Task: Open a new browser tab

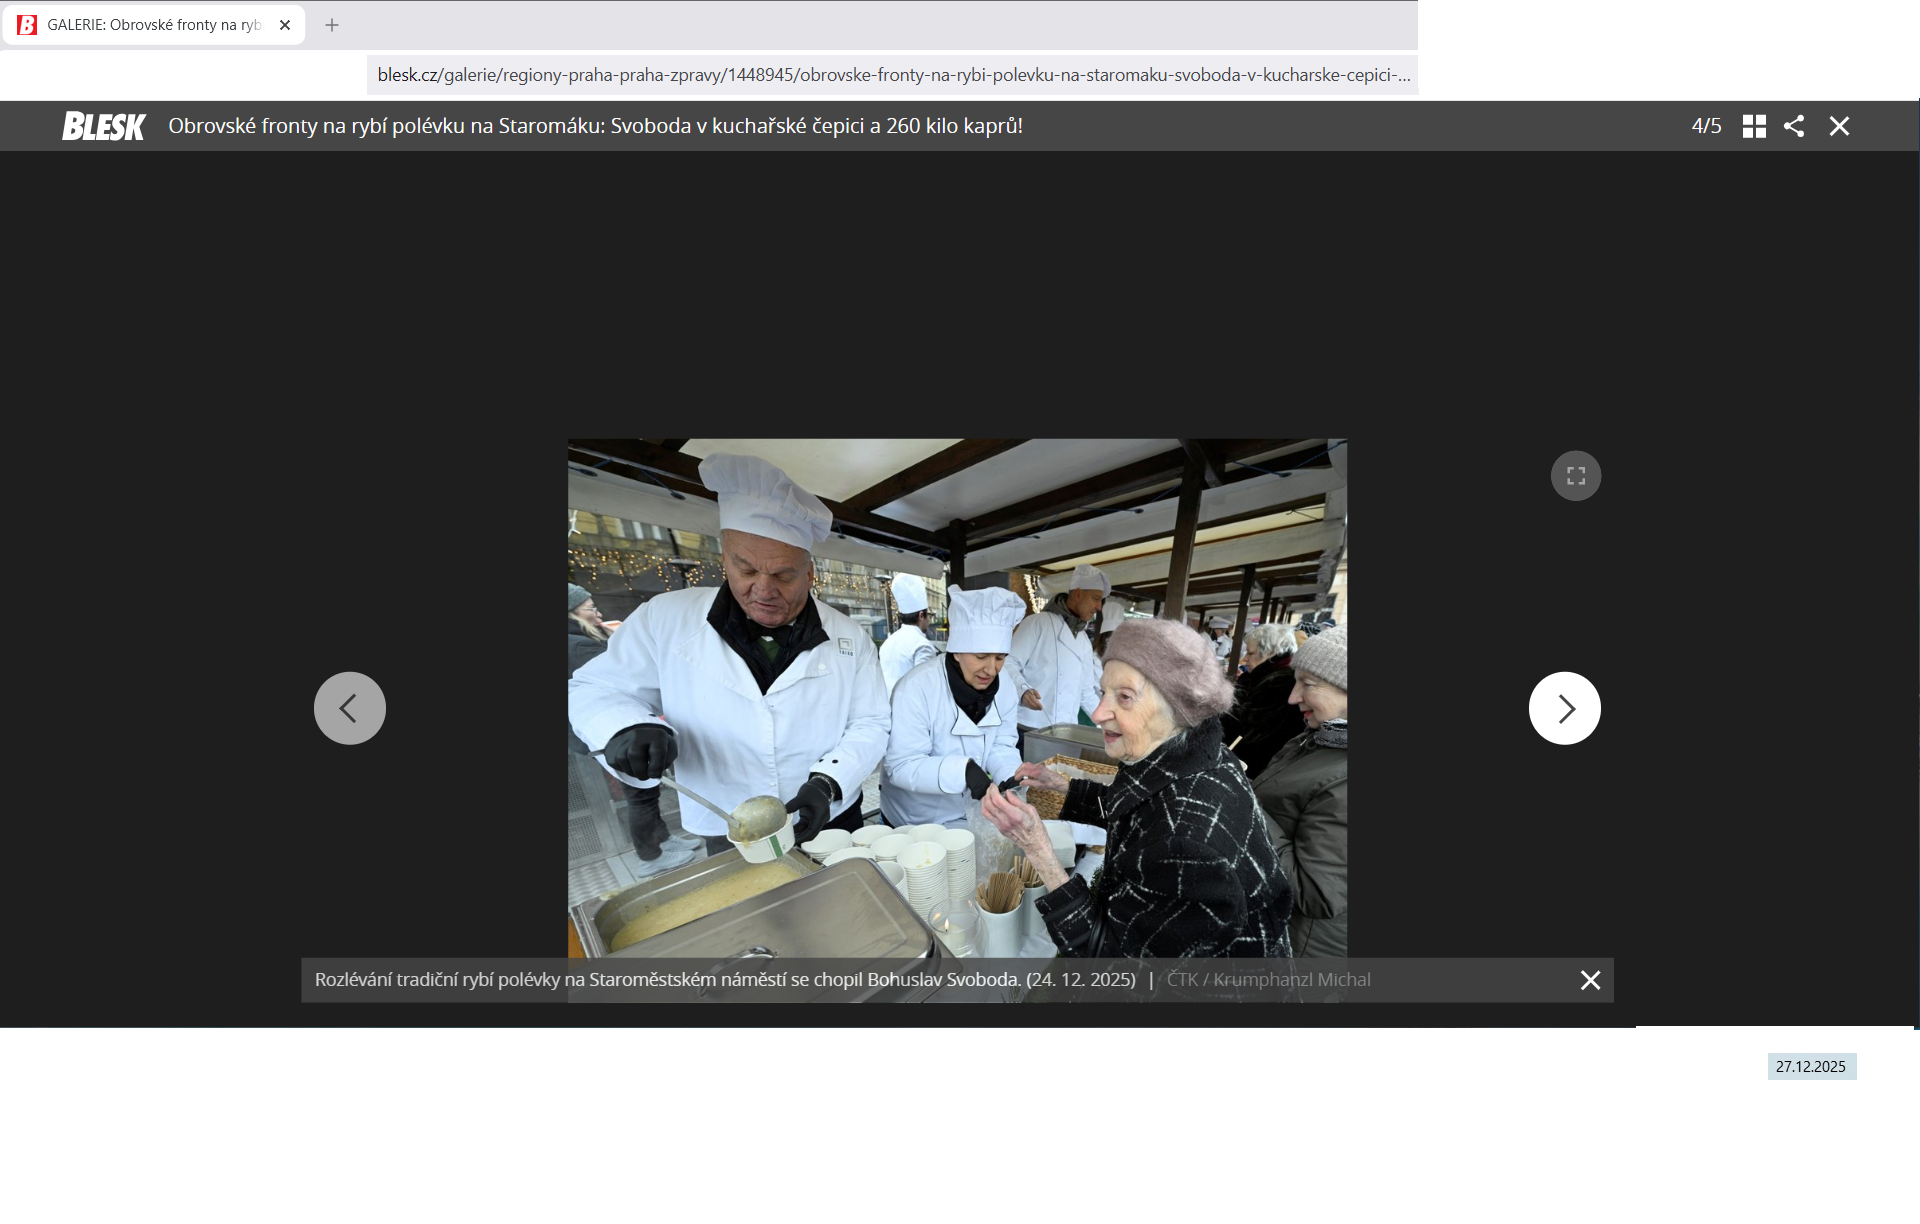Action: click(332, 25)
